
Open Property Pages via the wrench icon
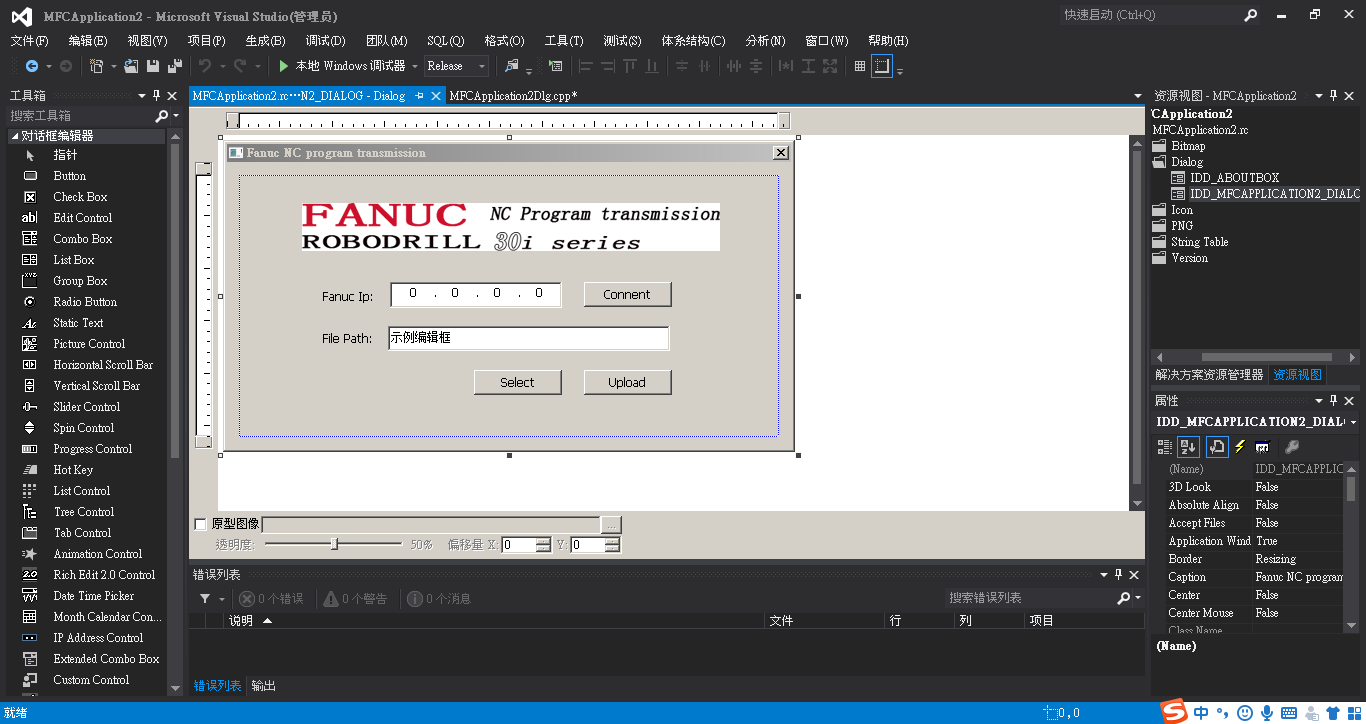click(x=1289, y=447)
